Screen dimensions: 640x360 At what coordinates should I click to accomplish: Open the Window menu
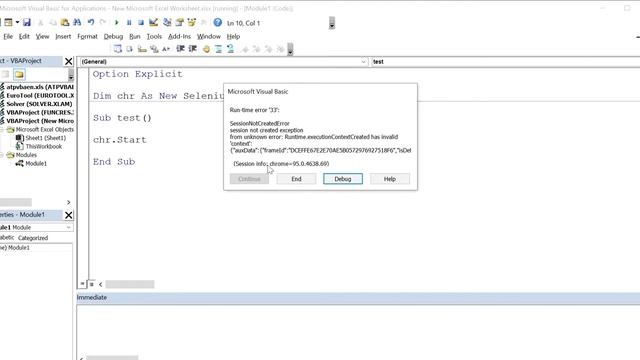click(209, 36)
